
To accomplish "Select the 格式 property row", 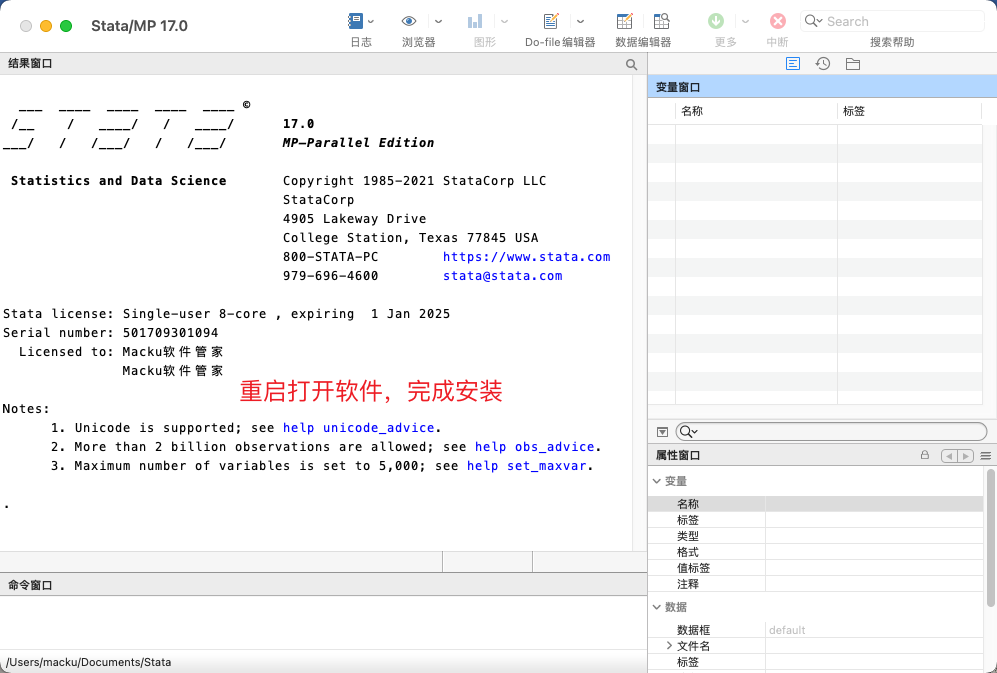I will 816,552.
